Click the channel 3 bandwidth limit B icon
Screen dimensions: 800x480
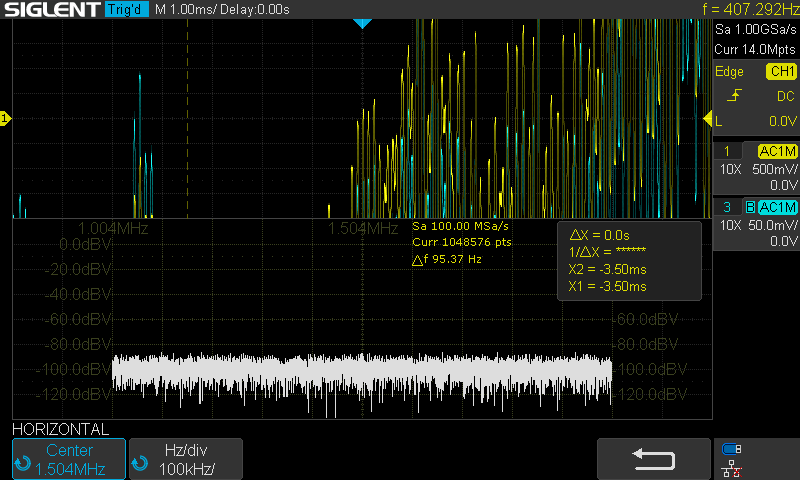(x=750, y=207)
